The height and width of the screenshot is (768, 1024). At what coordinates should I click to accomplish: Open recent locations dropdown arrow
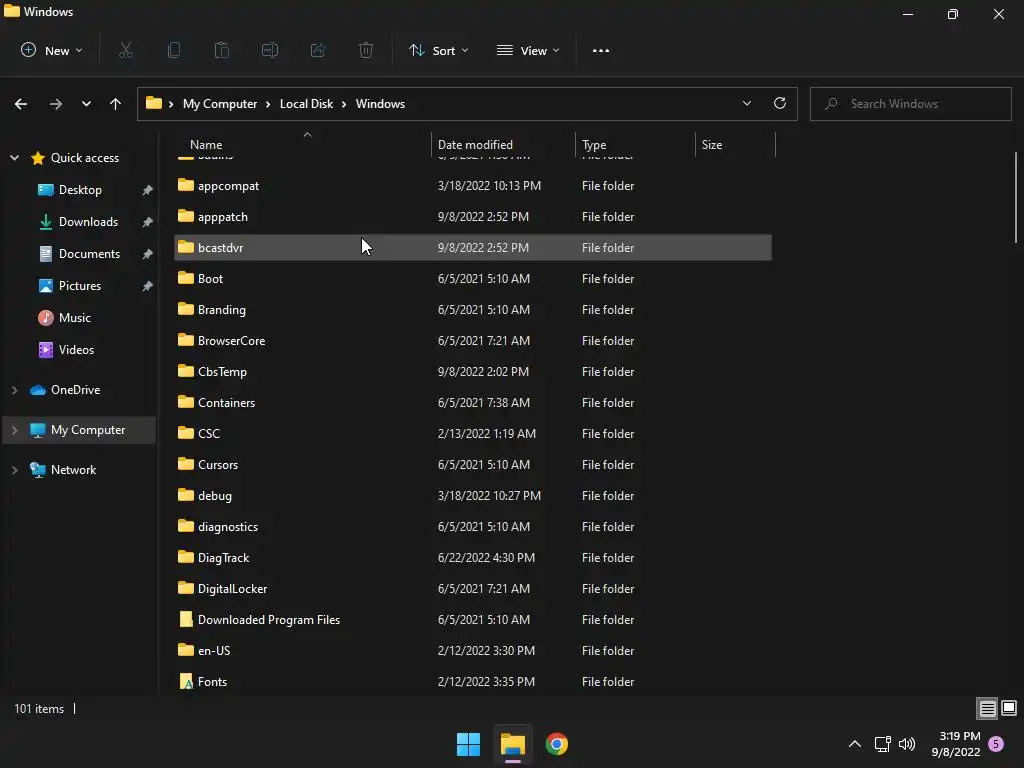pos(86,104)
